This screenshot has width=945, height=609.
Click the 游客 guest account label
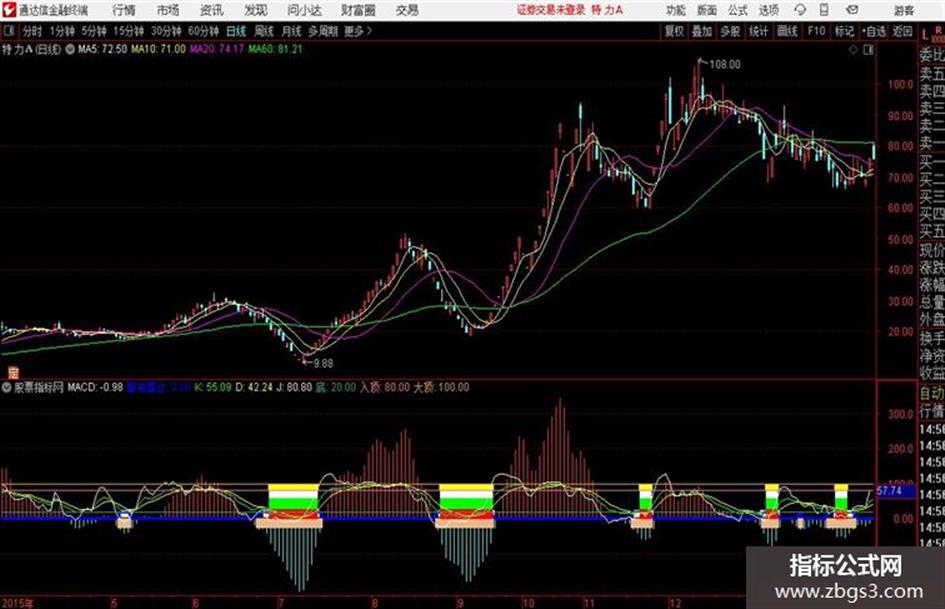pyautogui.click(x=903, y=10)
